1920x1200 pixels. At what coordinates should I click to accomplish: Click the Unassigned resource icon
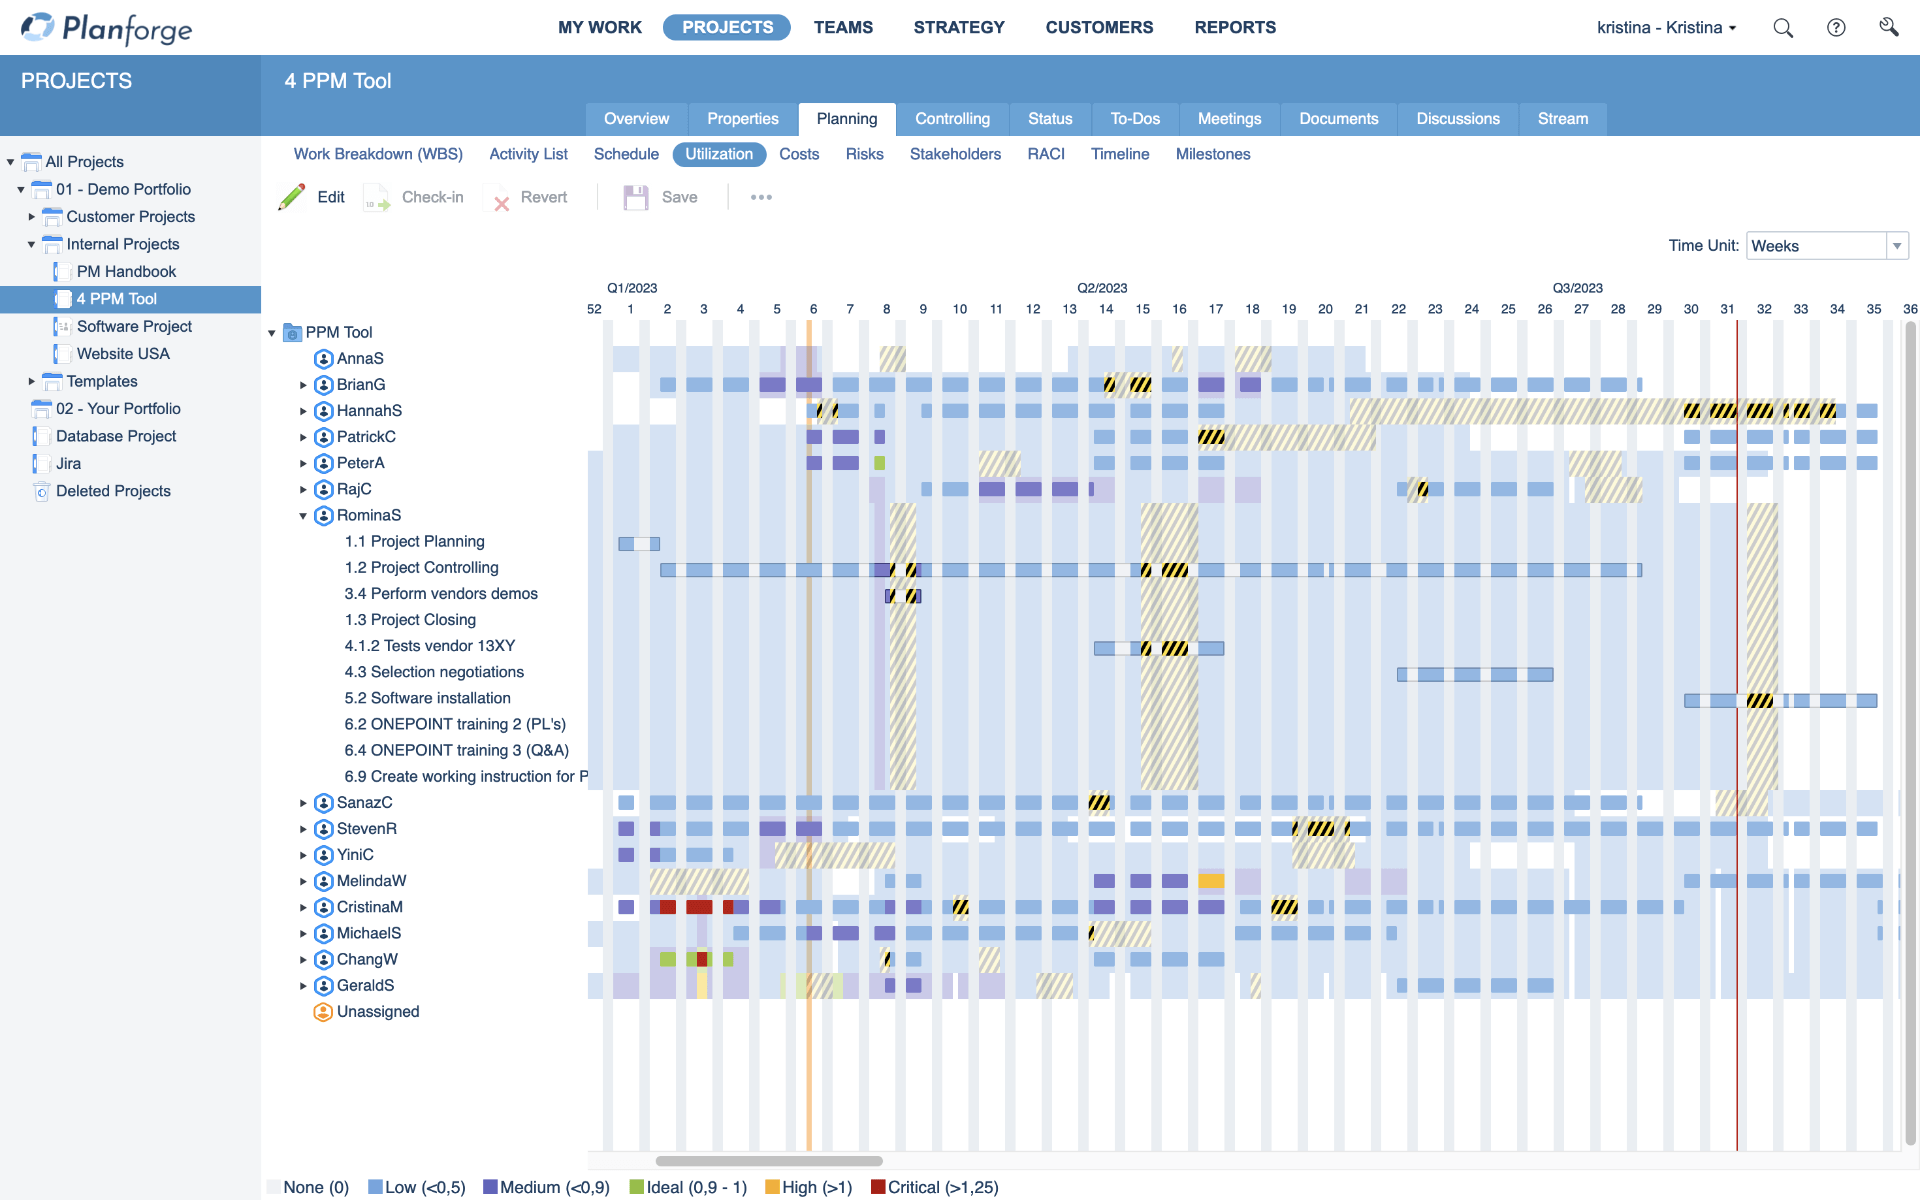(323, 1012)
